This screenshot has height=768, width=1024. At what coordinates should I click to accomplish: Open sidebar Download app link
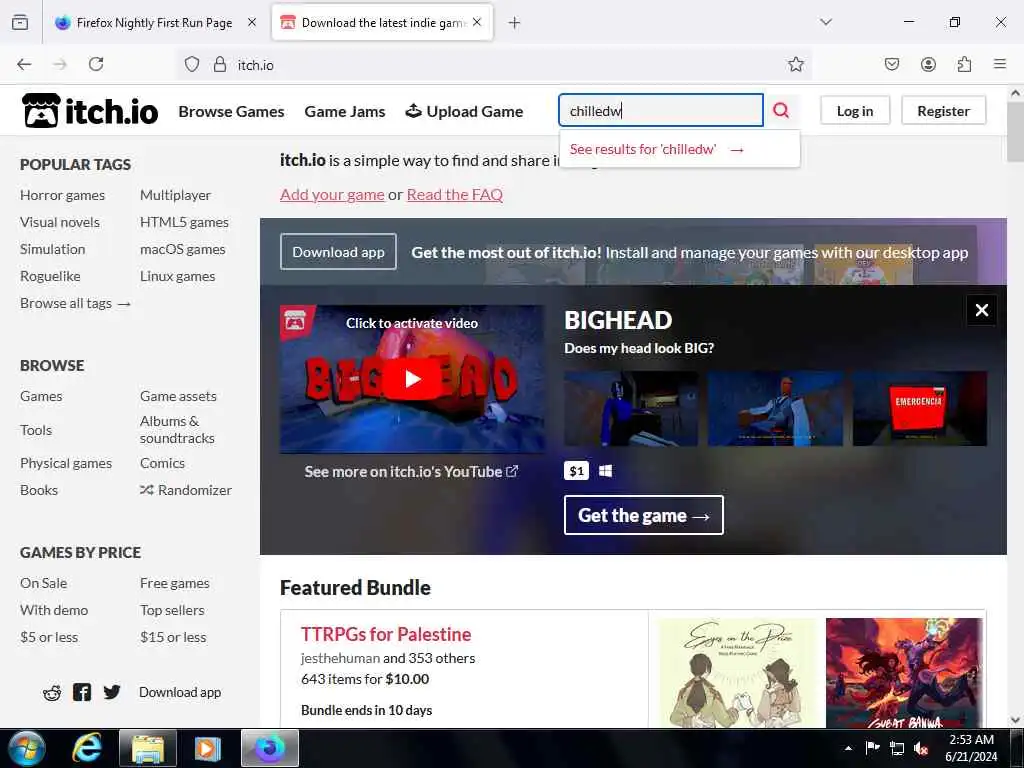point(180,692)
